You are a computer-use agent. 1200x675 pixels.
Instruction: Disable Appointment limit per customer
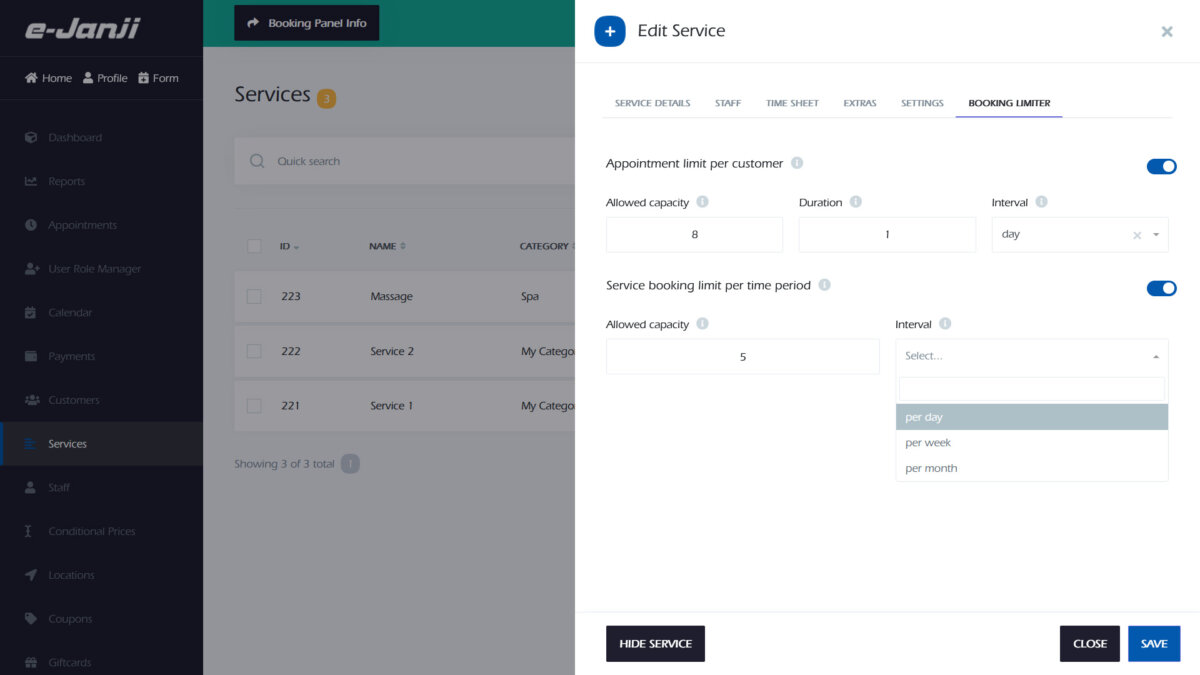click(x=1161, y=166)
